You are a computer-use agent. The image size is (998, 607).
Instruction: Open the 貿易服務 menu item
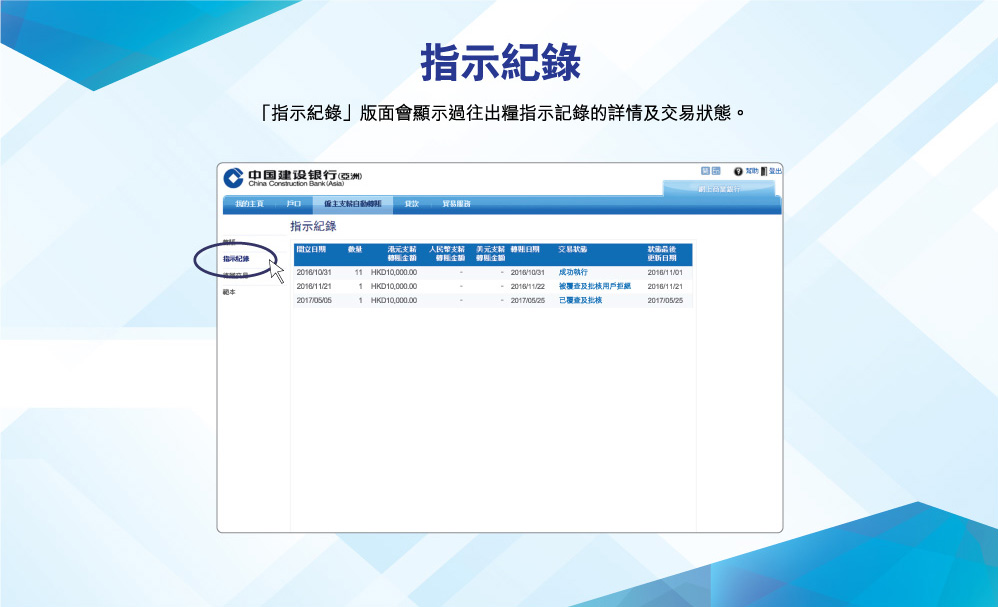(456, 204)
